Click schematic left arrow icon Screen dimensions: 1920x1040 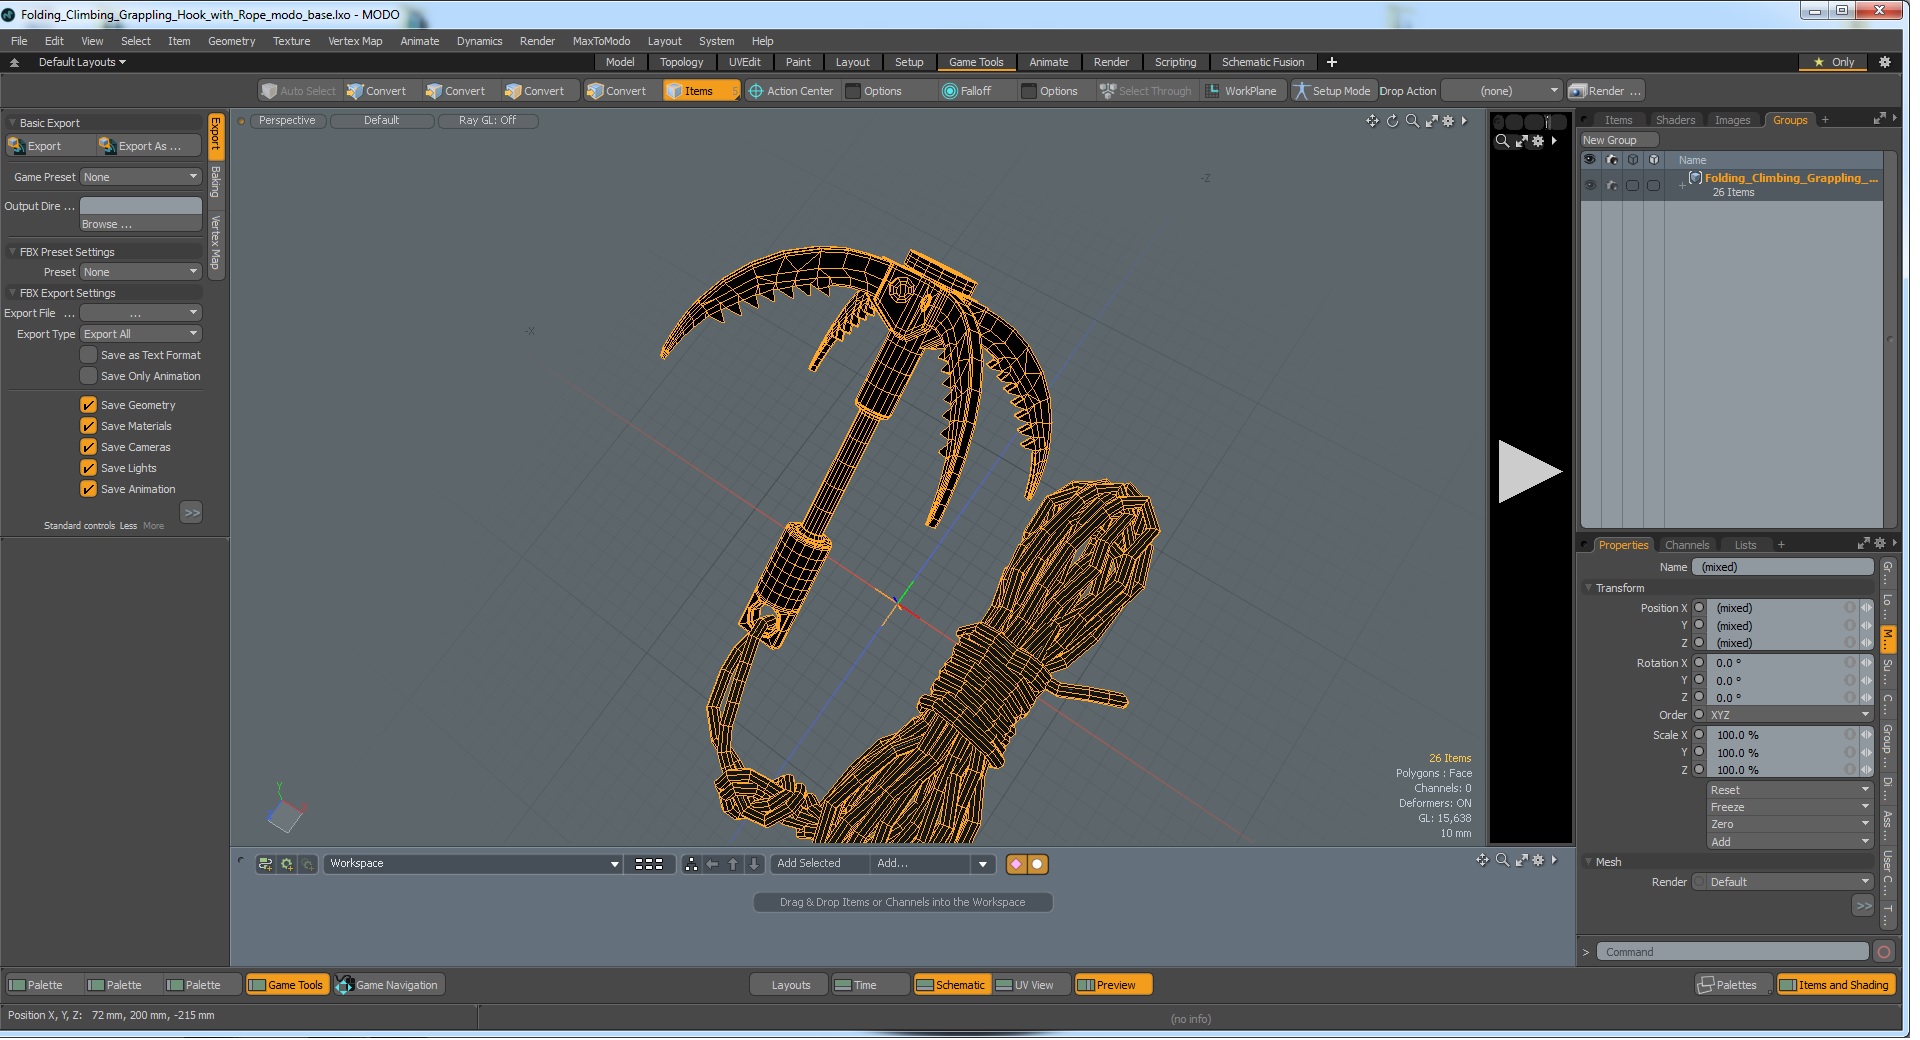point(712,864)
